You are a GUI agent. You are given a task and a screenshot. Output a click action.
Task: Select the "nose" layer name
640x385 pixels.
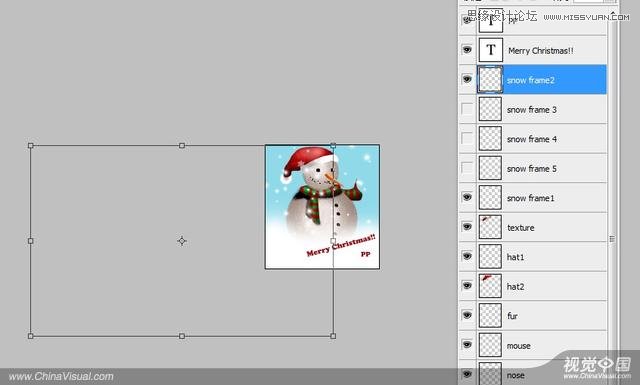coord(515,375)
